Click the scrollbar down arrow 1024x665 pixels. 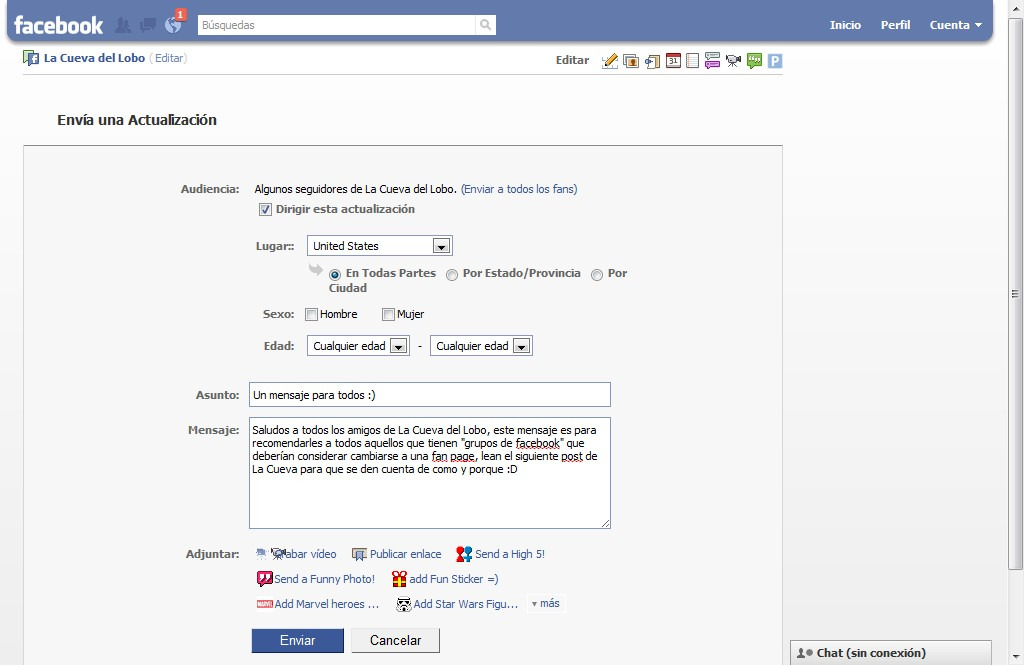[x=1016, y=657]
